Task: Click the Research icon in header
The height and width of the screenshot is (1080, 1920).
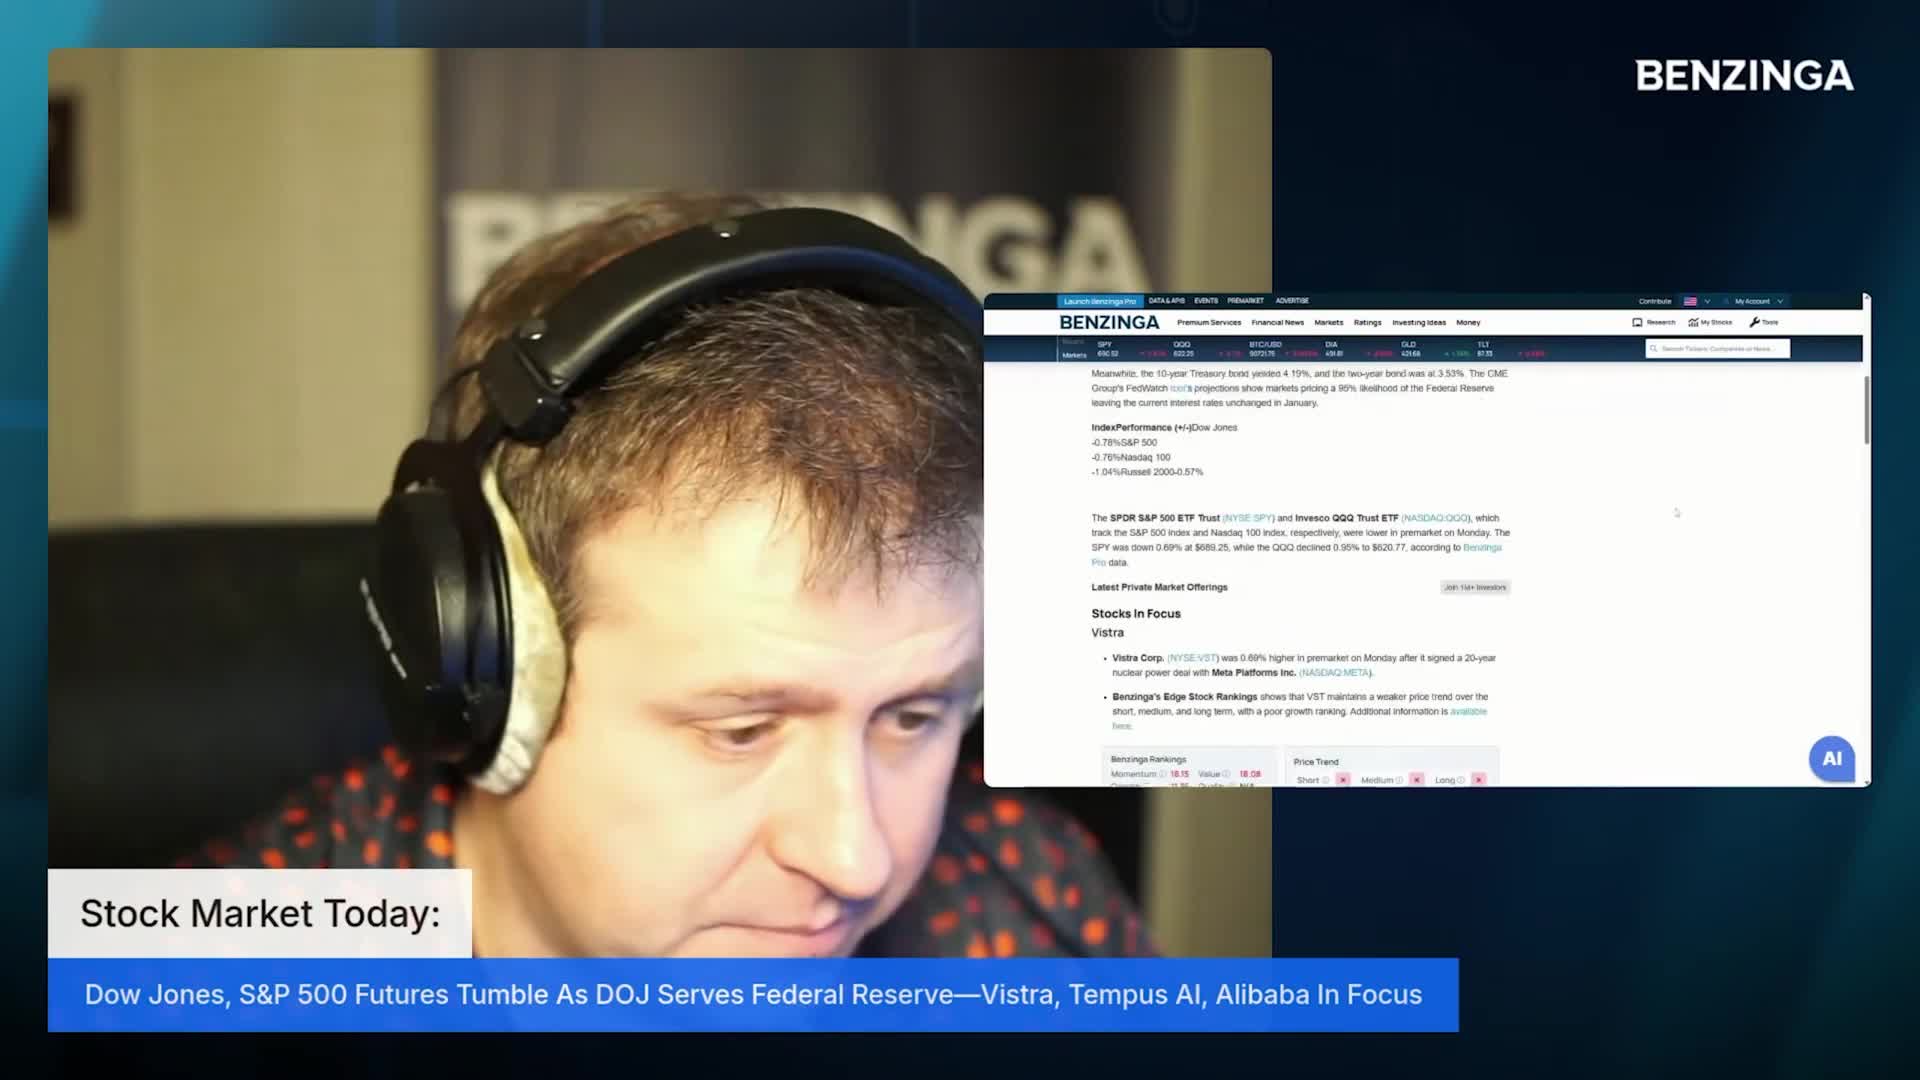Action: 1637,322
